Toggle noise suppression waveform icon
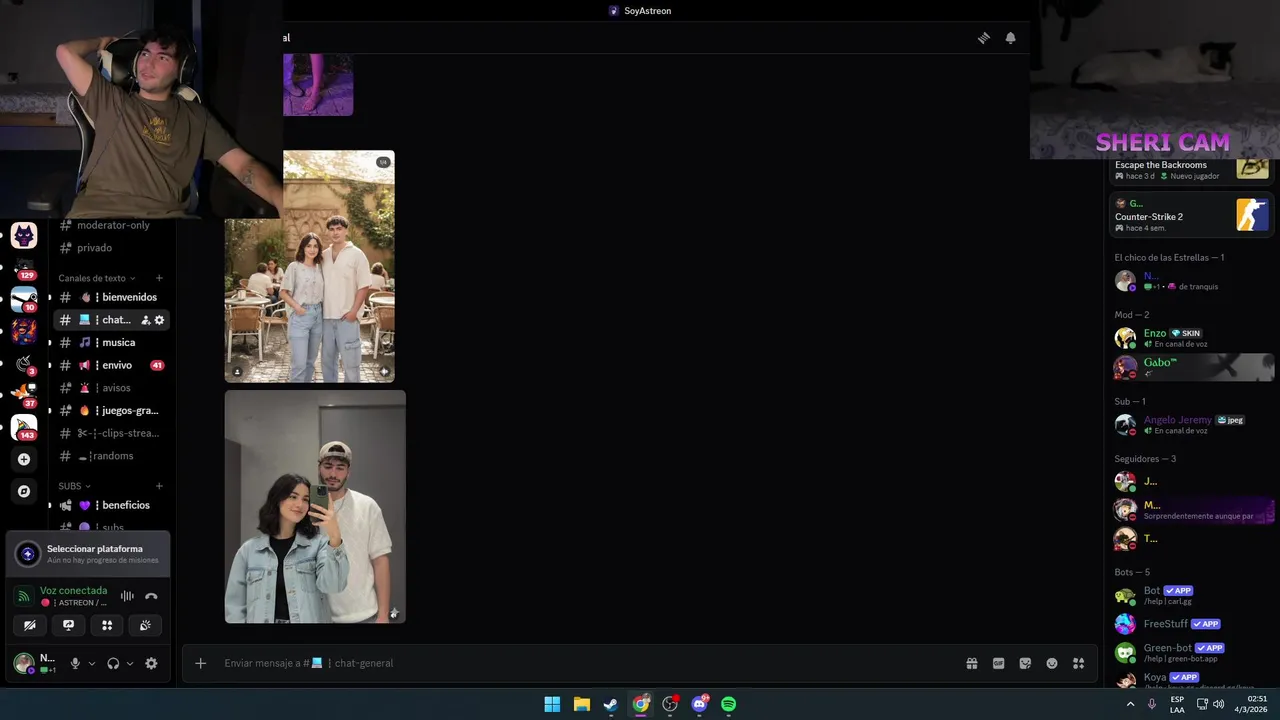 (127, 596)
